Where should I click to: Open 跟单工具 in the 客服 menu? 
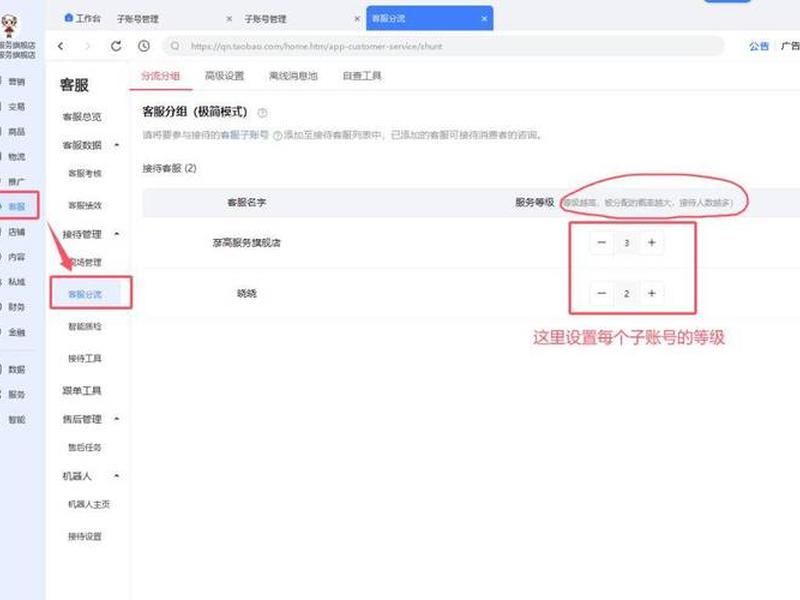point(82,391)
